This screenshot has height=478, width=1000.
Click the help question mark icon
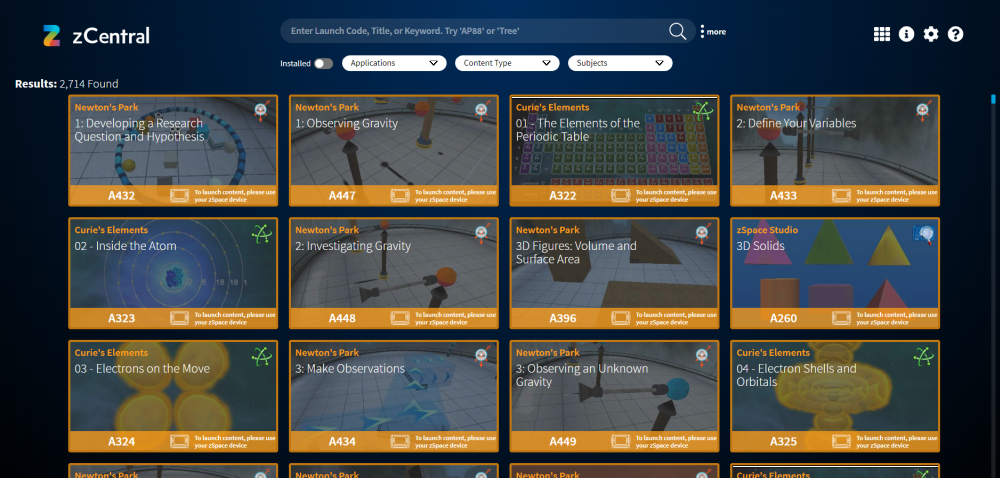click(955, 34)
